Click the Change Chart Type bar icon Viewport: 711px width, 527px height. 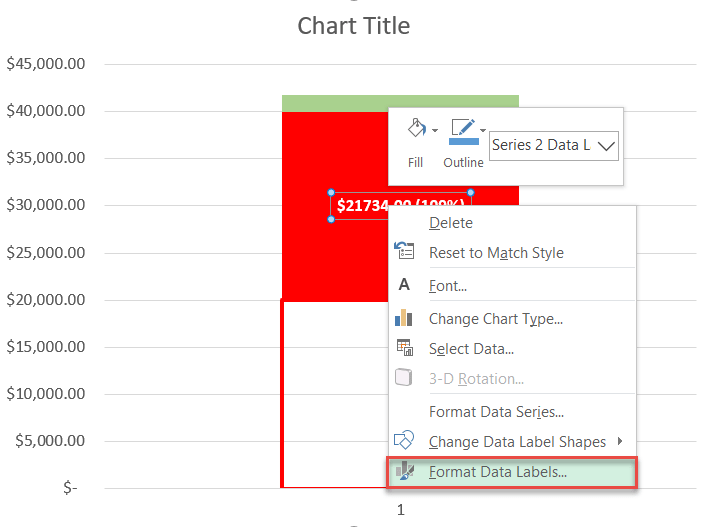point(404,318)
